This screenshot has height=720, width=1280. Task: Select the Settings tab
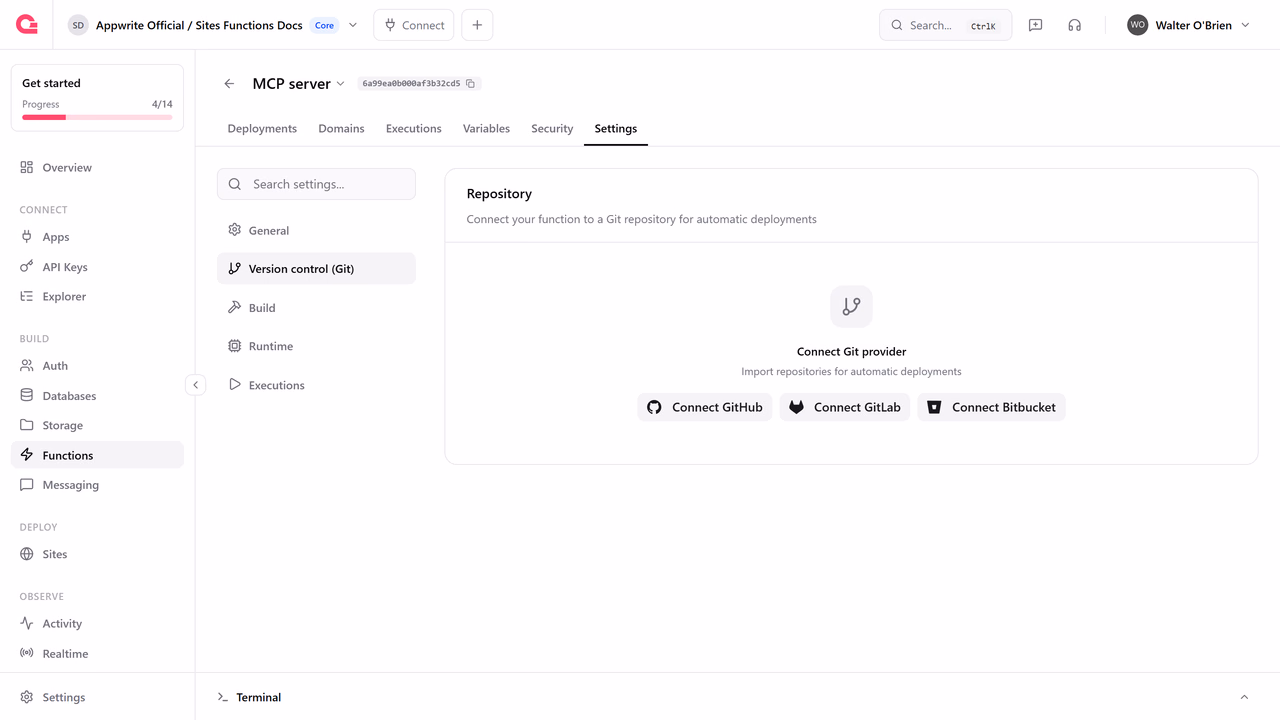(616, 129)
